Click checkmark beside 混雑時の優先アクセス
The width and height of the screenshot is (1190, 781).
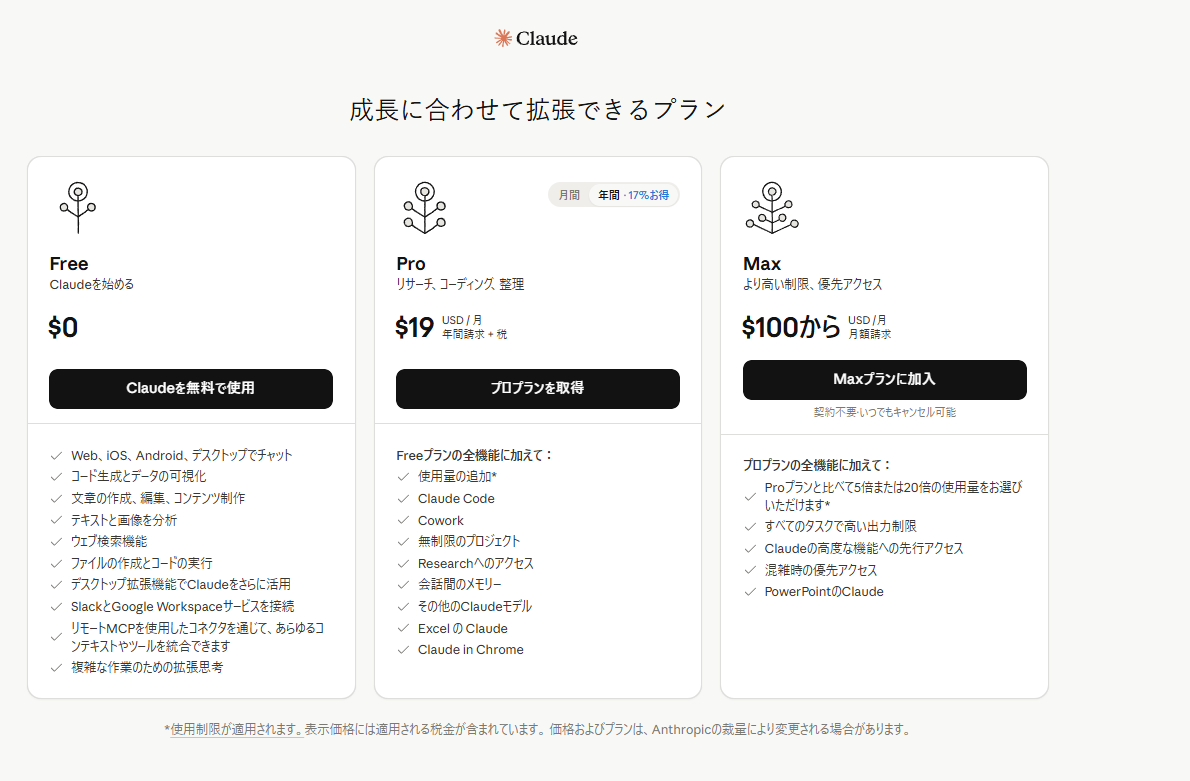[x=750, y=570]
